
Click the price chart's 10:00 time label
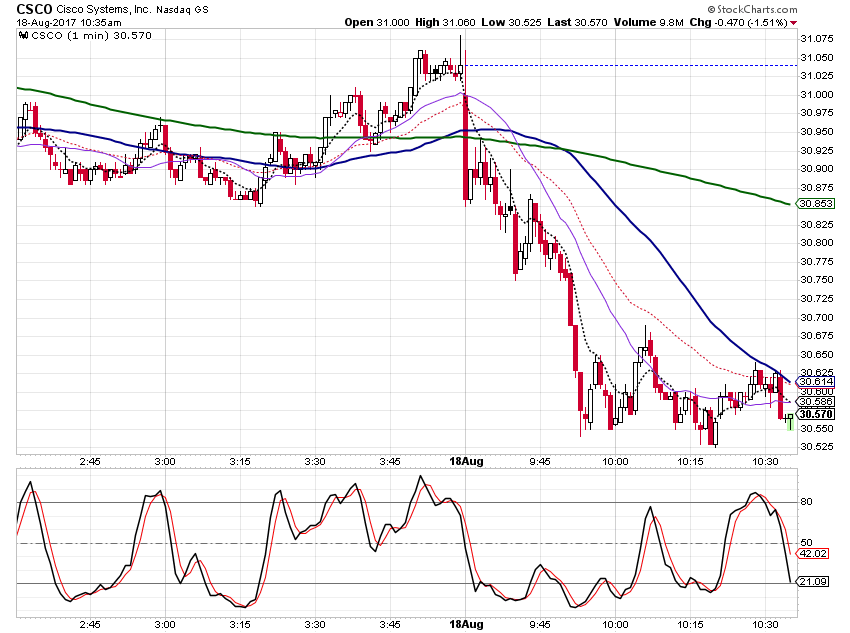click(x=616, y=462)
